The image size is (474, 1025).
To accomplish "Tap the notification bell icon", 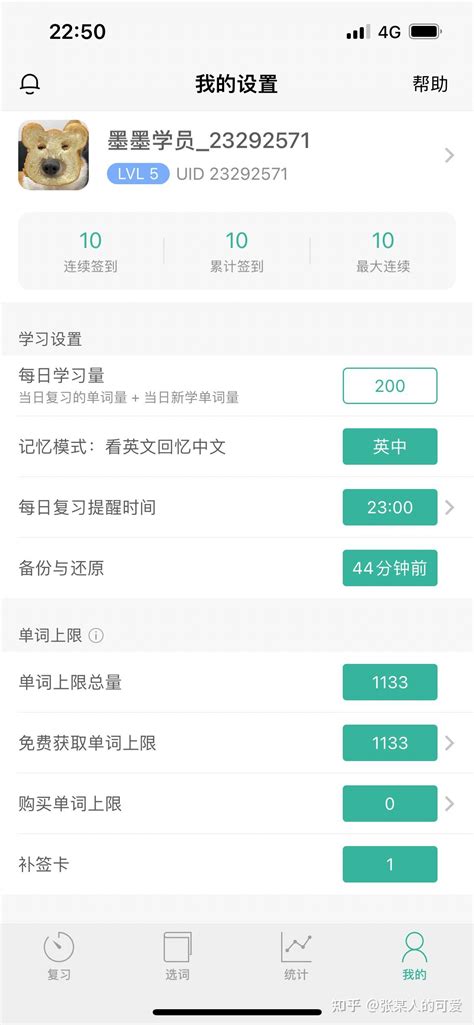I will 30,83.
